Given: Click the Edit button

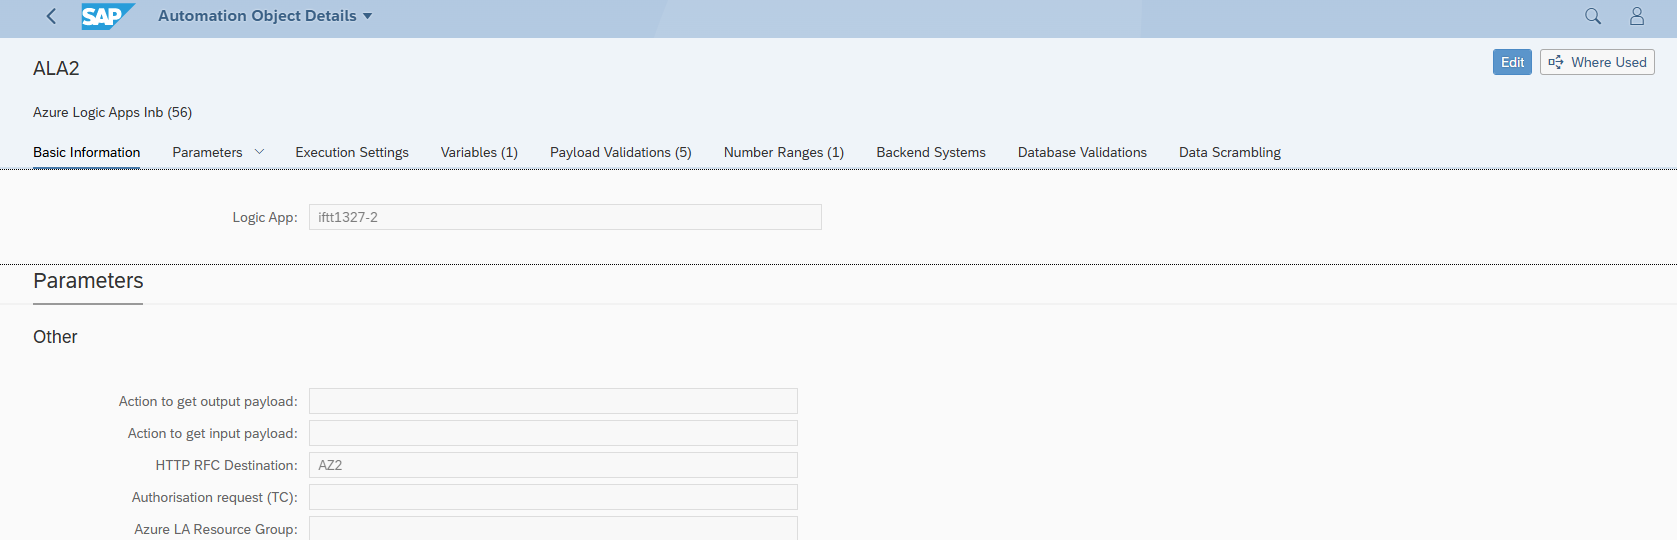Looking at the screenshot, I should (x=1512, y=62).
